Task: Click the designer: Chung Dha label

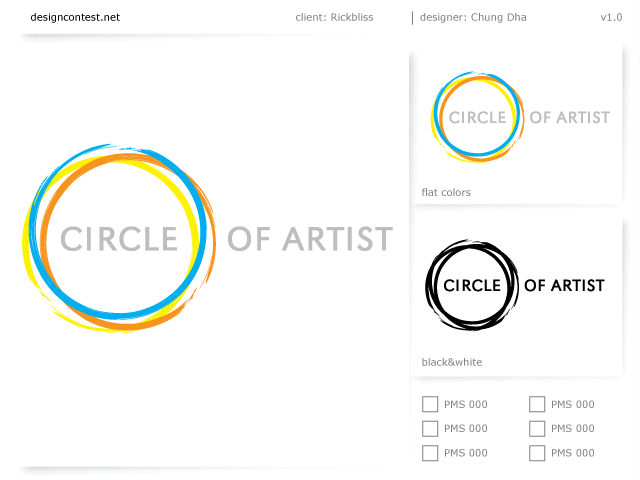Action: click(x=473, y=17)
